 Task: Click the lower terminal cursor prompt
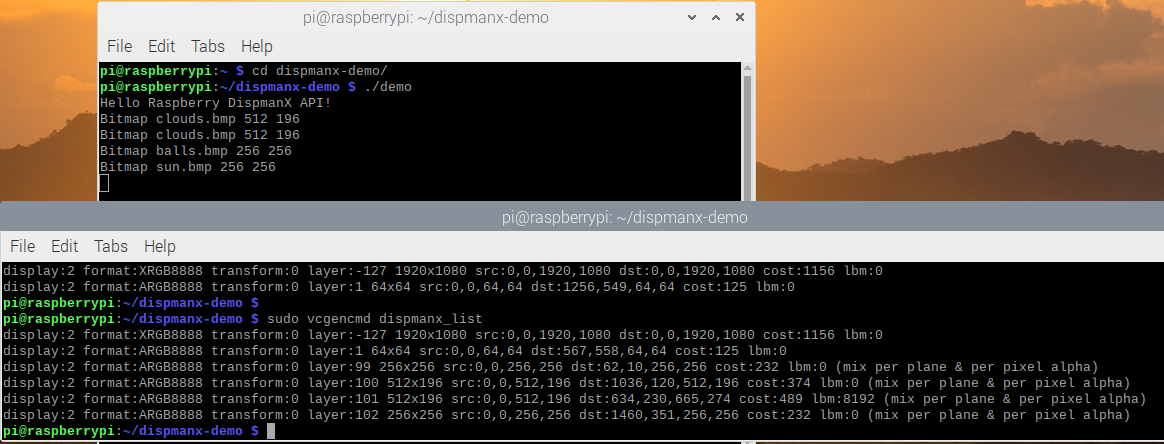click(x=271, y=431)
